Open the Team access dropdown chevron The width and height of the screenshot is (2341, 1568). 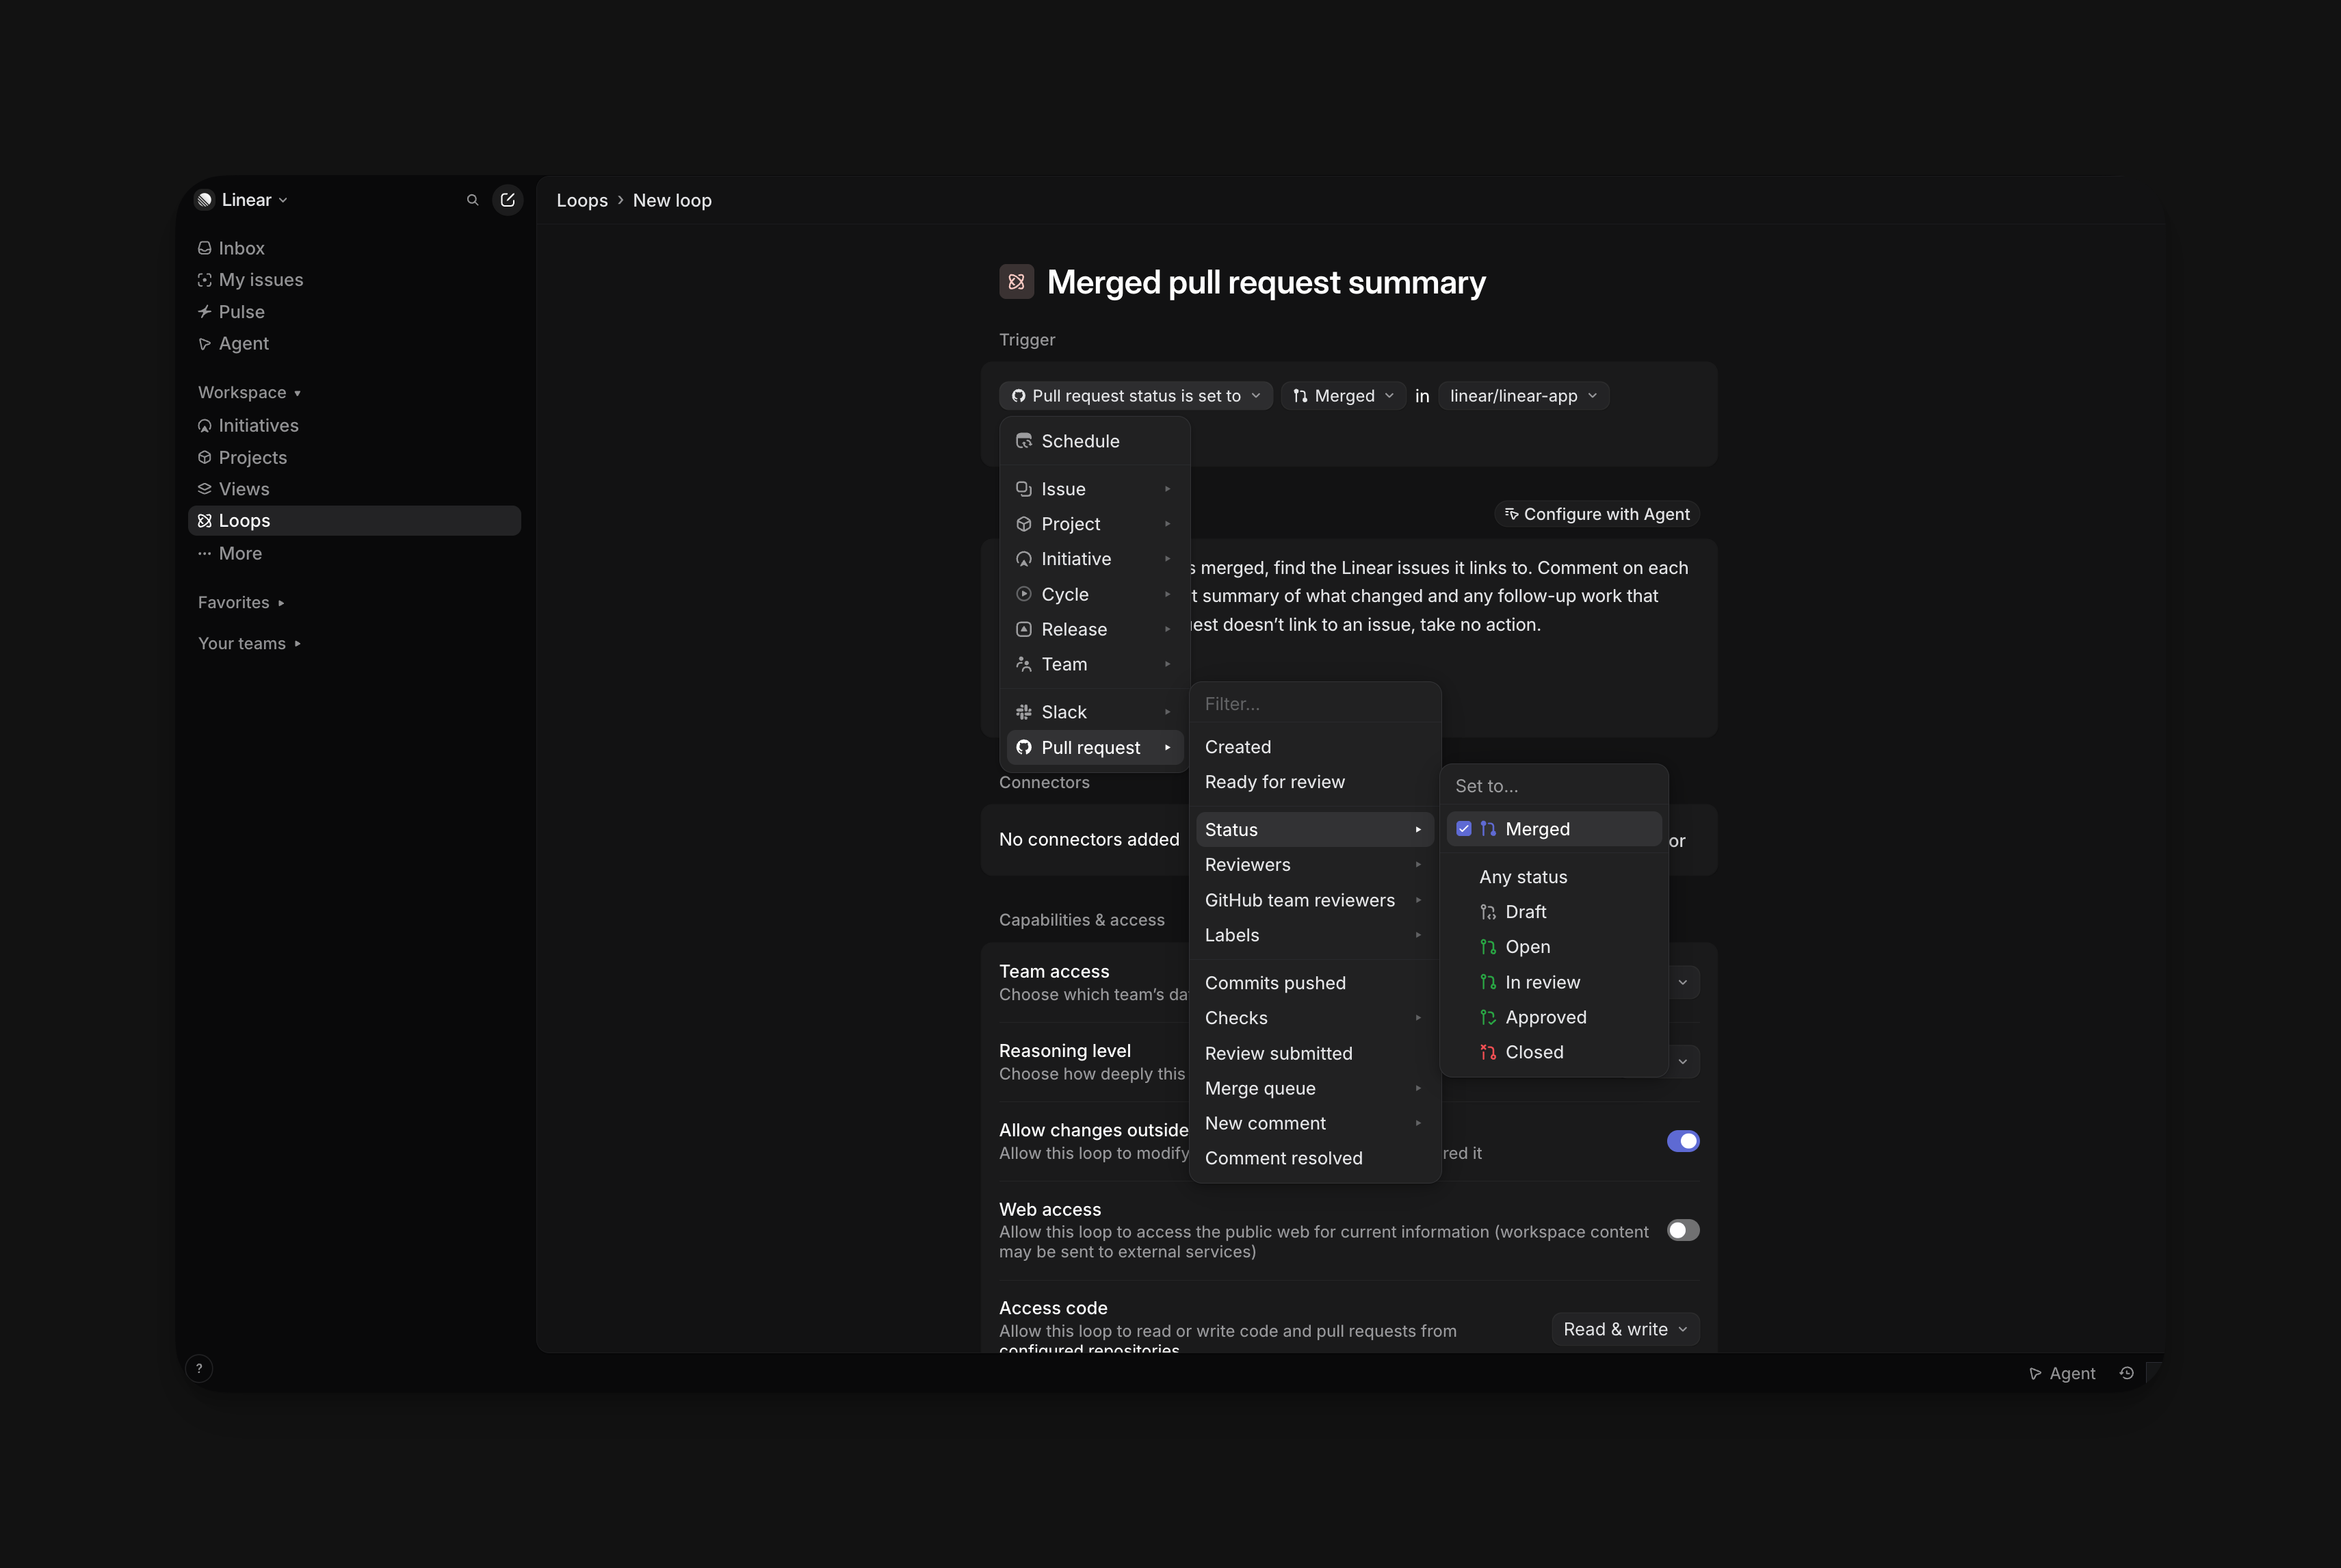(1682, 982)
